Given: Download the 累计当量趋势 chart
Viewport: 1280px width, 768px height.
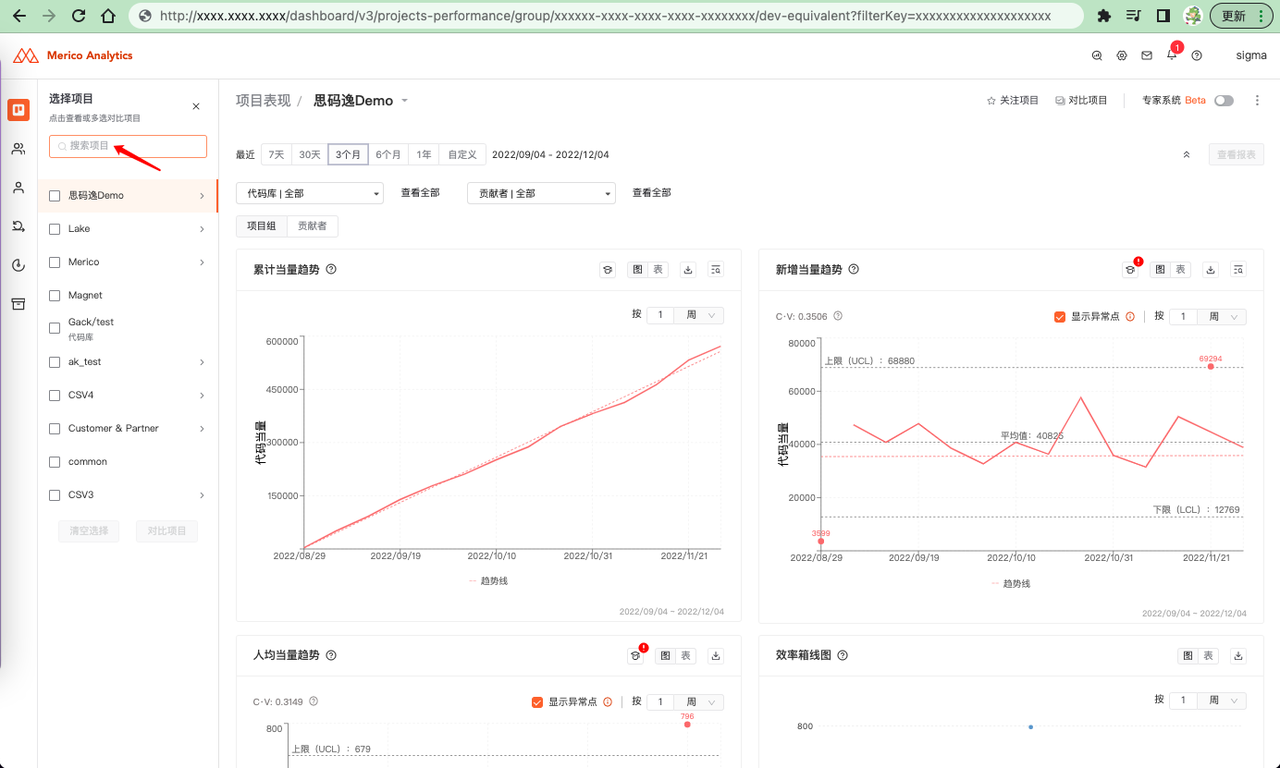Looking at the screenshot, I should click(688, 269).
